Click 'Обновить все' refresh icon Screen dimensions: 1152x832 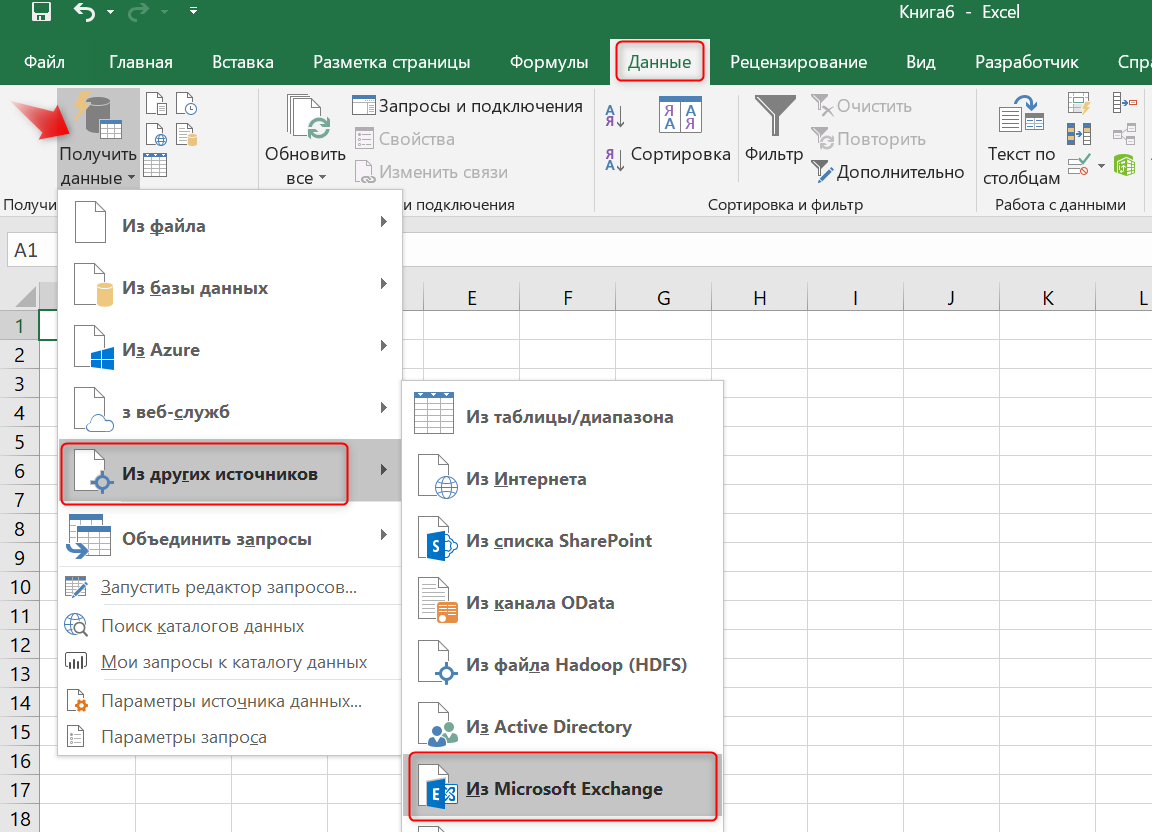pos(308,117)
